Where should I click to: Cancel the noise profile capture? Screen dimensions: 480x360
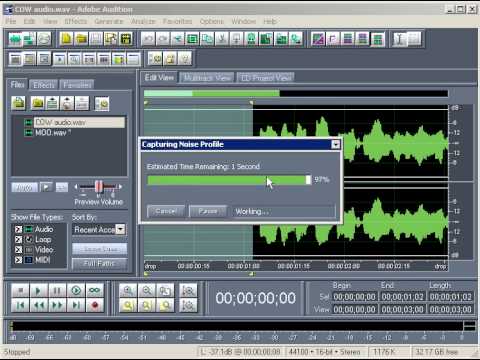point(166,211)
